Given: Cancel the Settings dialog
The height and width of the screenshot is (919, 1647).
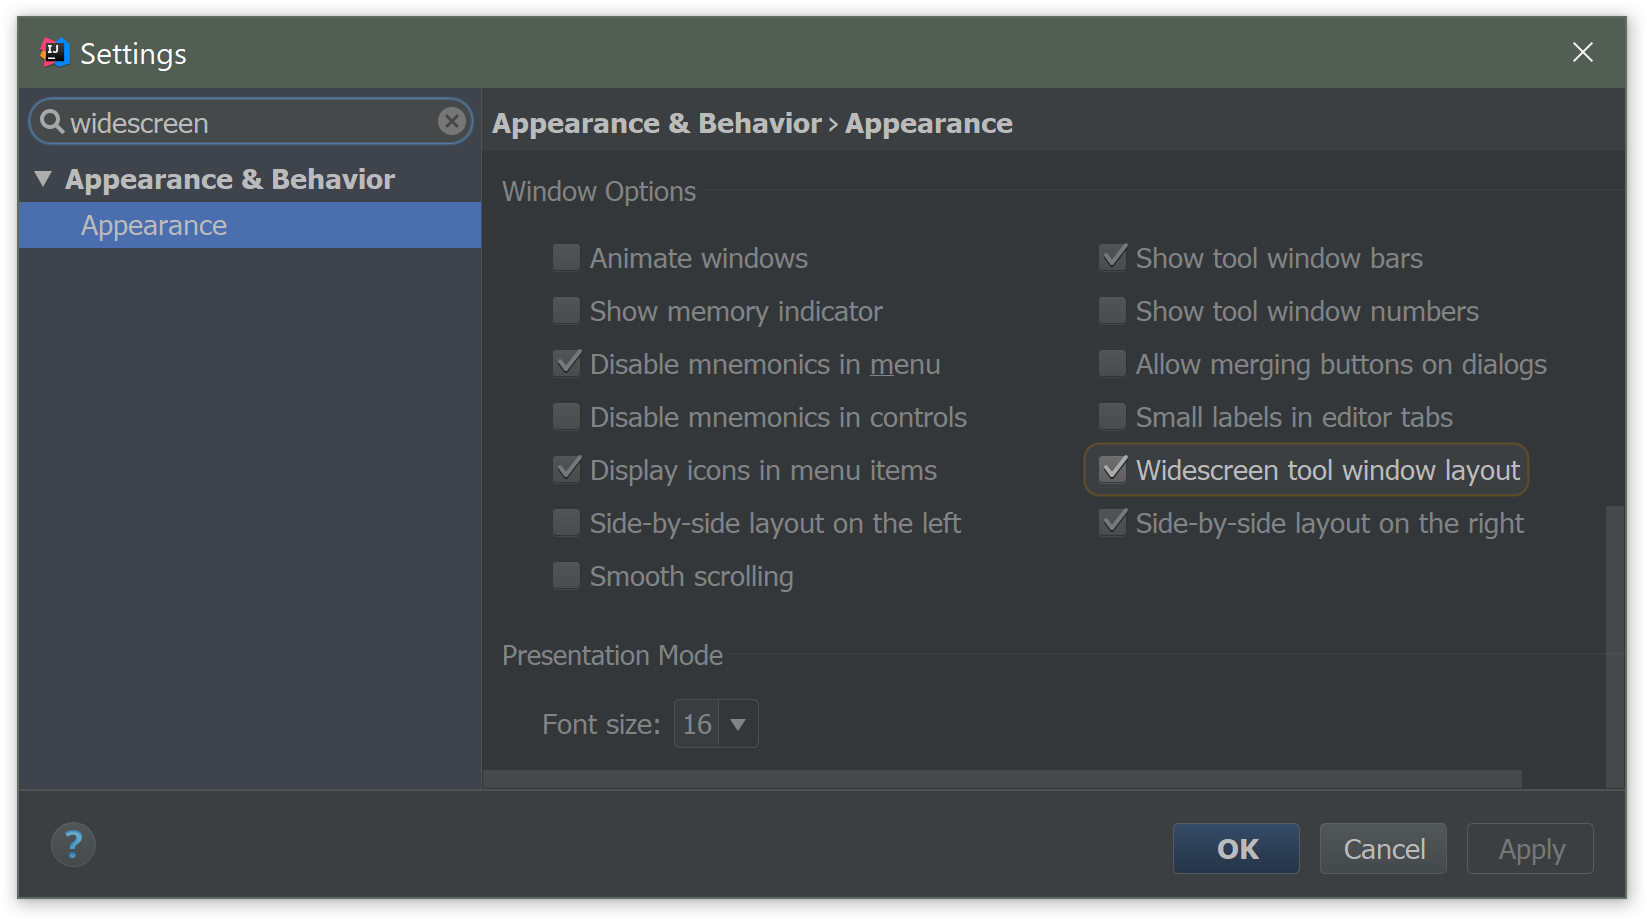Looking at the screenshot, I should pos(1383,849).
